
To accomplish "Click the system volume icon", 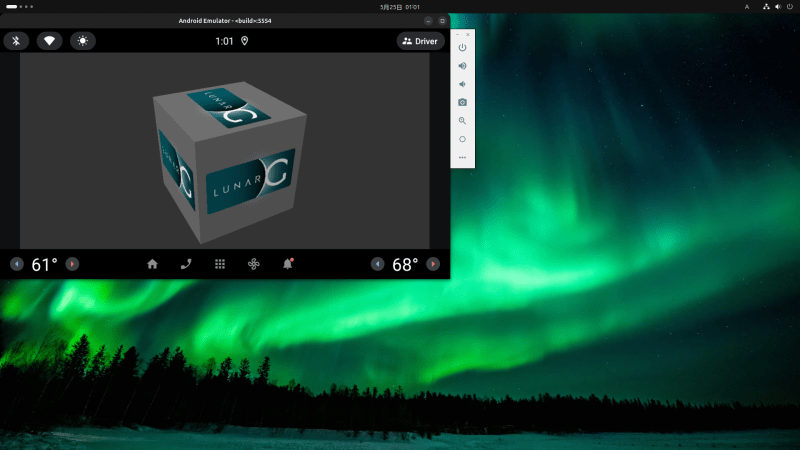I will (778, 7).
